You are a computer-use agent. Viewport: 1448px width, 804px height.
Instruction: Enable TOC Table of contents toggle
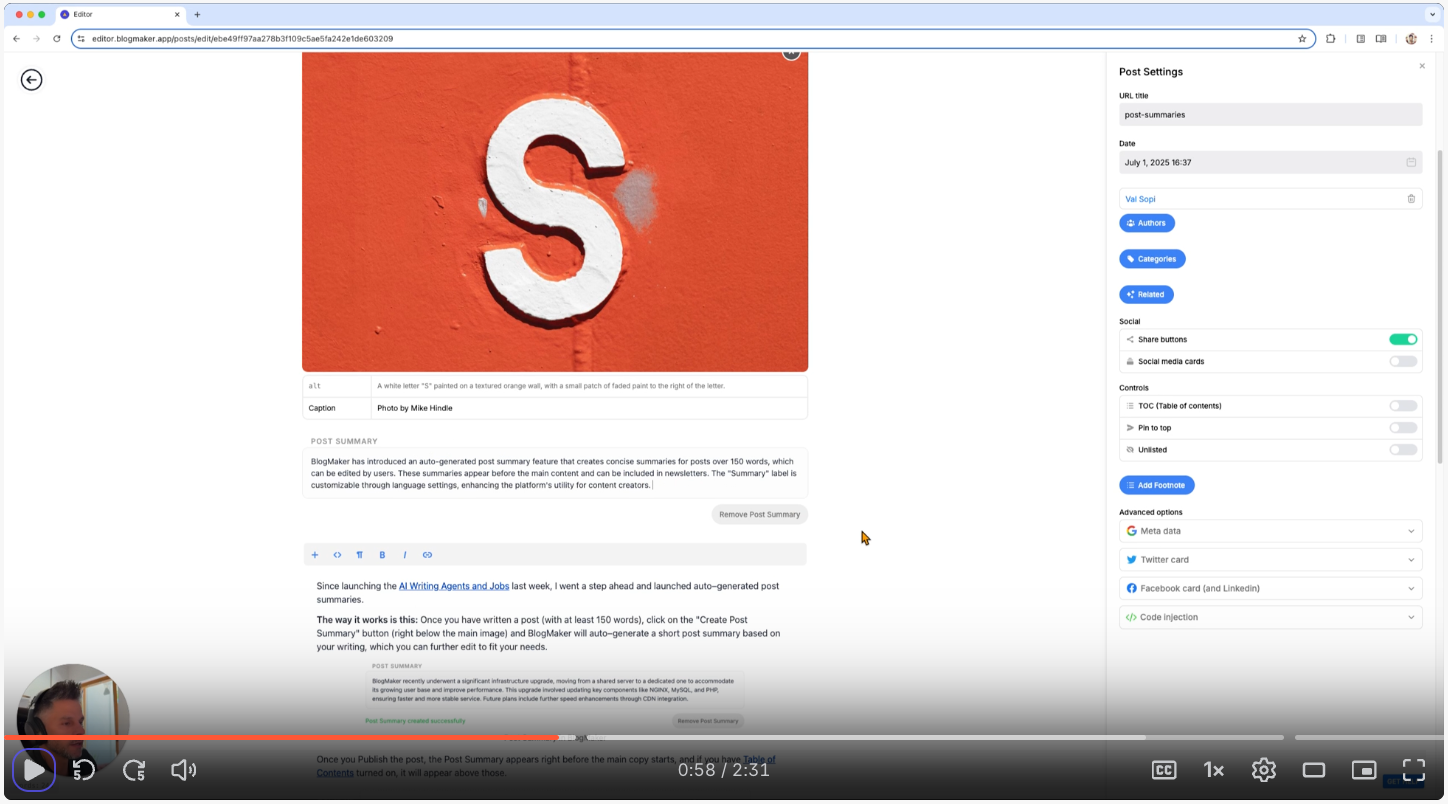click(x=1403, y=406)
